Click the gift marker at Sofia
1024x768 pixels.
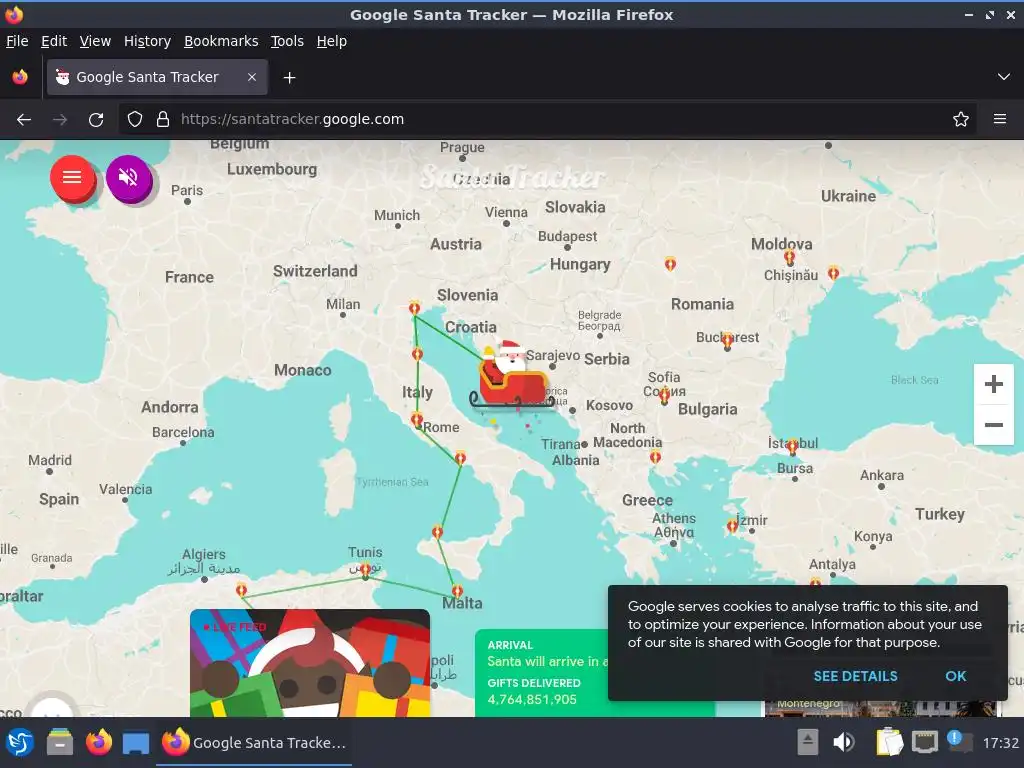664,394
